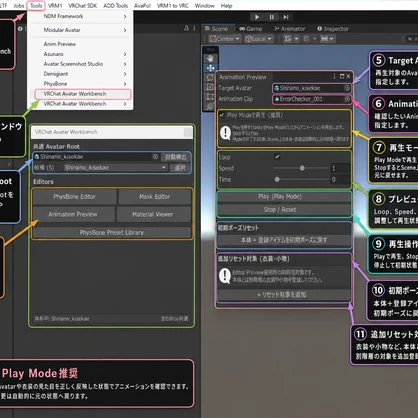
Task: Expand the Avatar Screenshot Studio submenu arrow
Action: (x=125, y=64)
